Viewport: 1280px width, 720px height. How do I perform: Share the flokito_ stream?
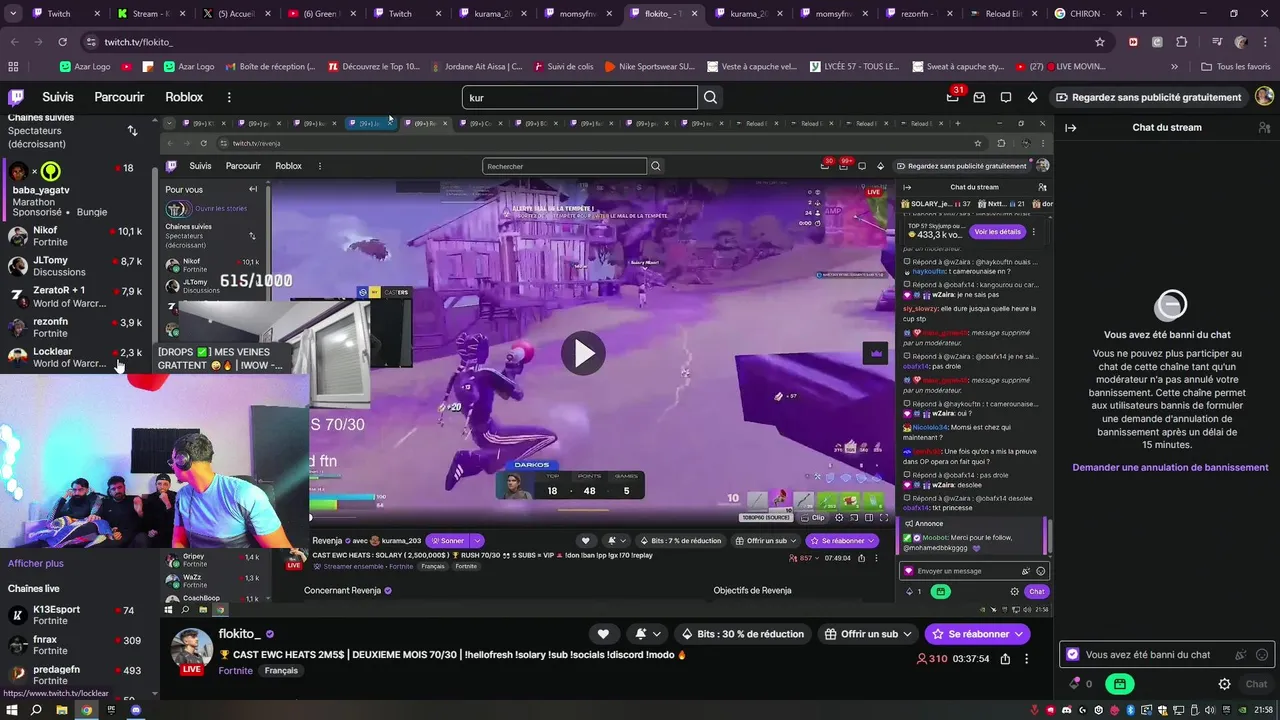[1005, 659]
